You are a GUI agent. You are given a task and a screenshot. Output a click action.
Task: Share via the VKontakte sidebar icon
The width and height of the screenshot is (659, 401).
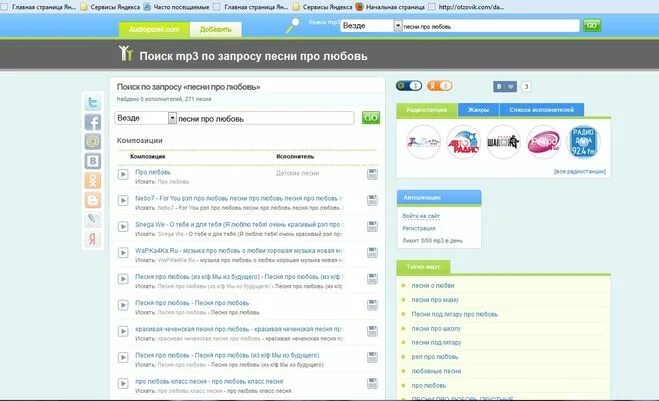tap(93, 161)
